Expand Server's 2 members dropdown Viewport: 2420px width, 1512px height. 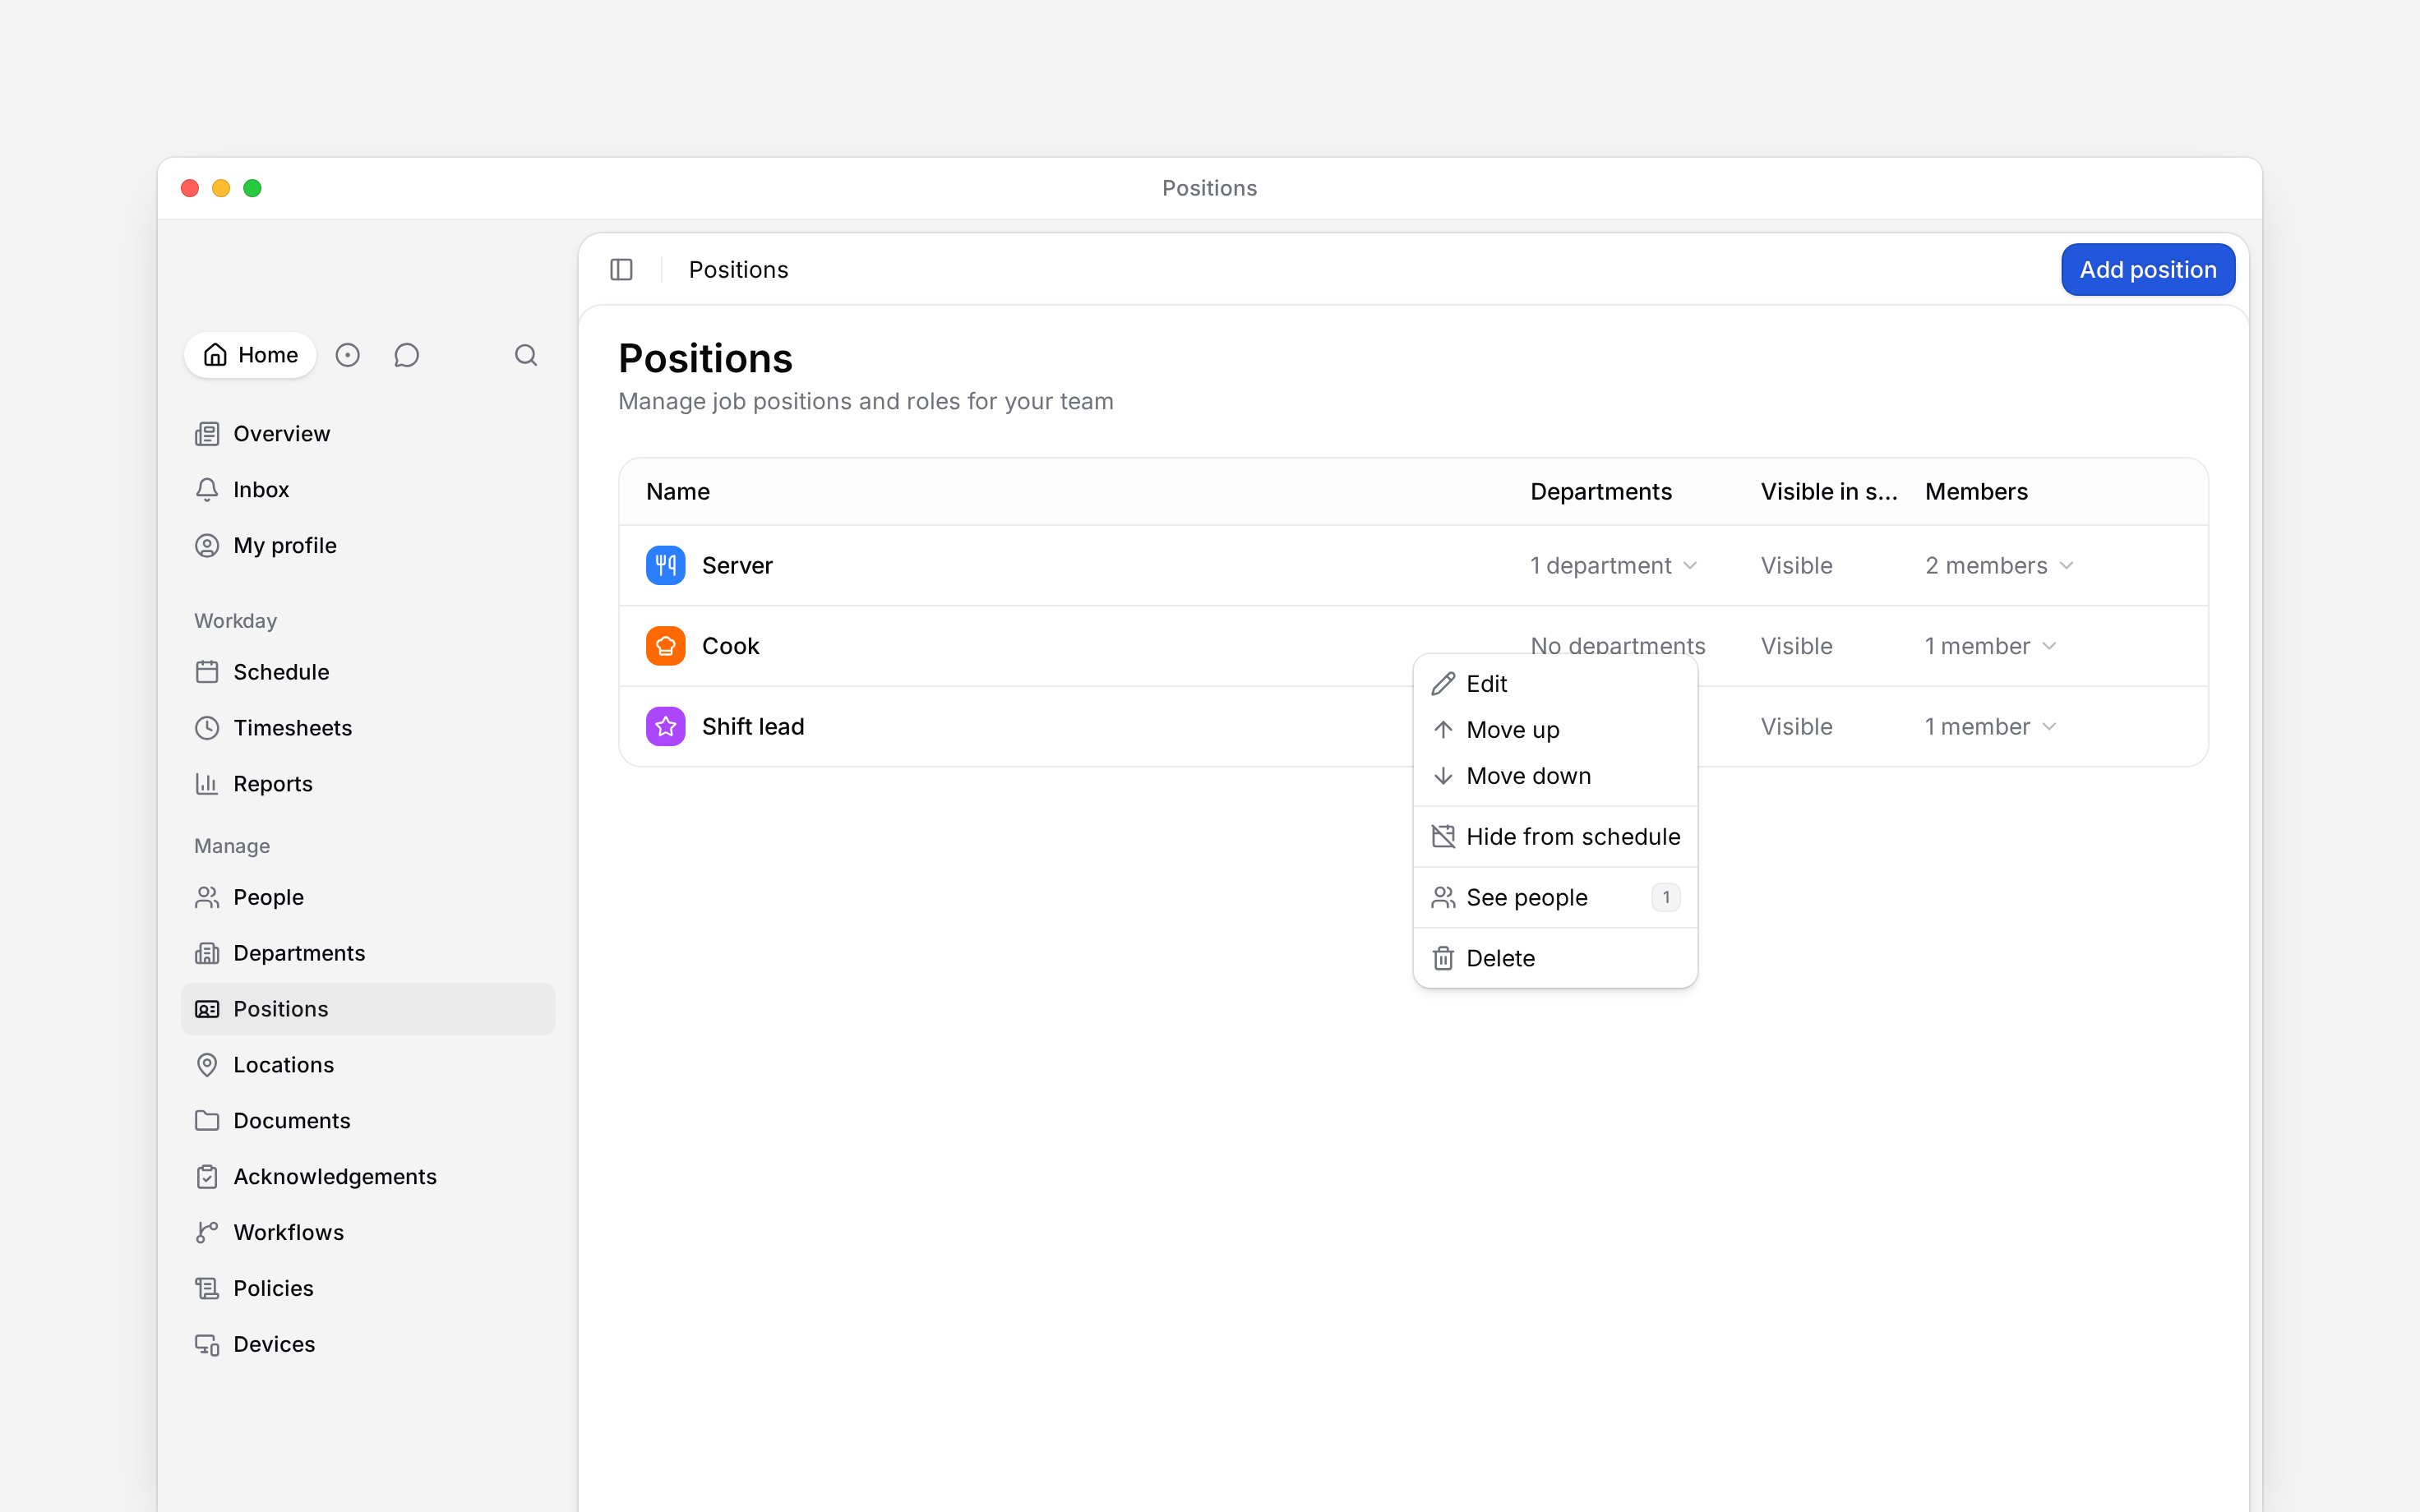(x=2000, y=566)
